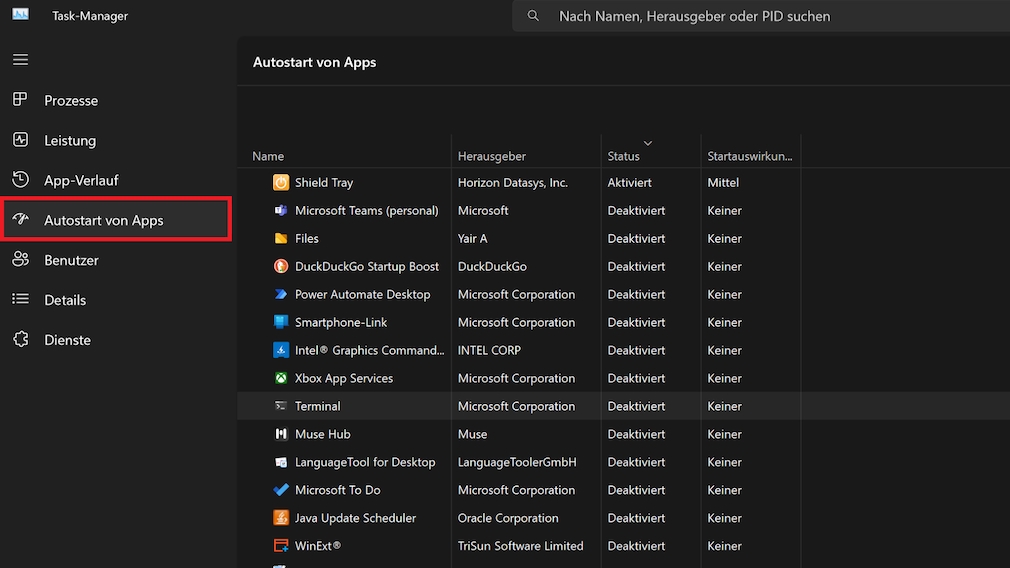Click the Smartphone-Link icon
The width and height of the screenshot is (1010, 568).
(281, 322)
